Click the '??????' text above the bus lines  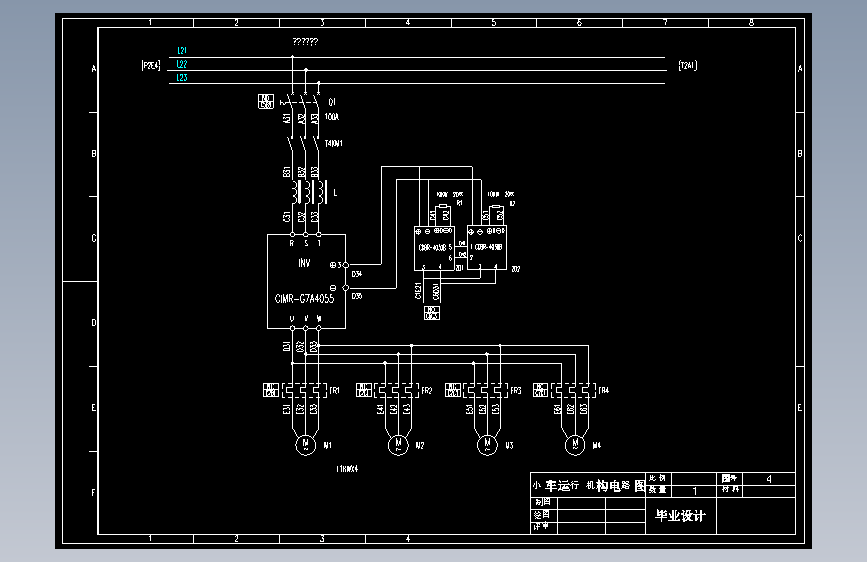(305, 41)
